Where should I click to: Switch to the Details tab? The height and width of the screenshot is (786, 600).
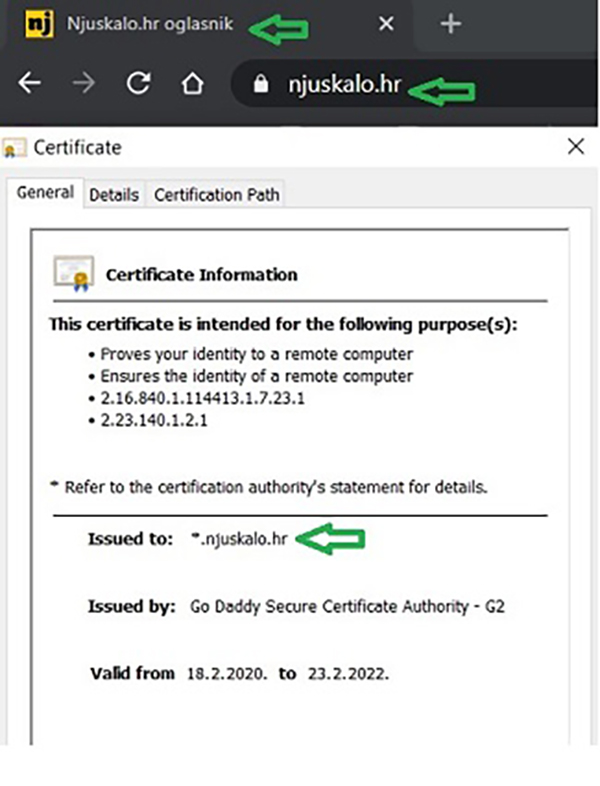(114, 194)
